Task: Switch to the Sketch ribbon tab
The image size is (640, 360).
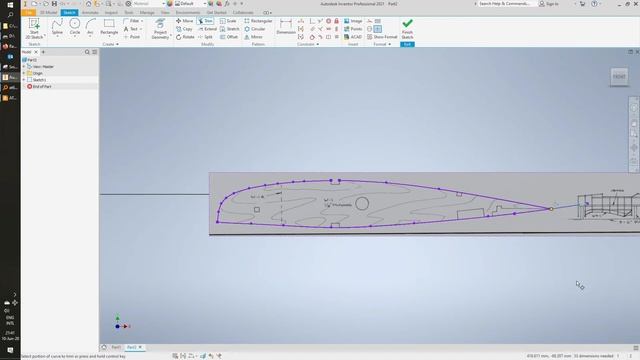Action: tap(69, 13)
